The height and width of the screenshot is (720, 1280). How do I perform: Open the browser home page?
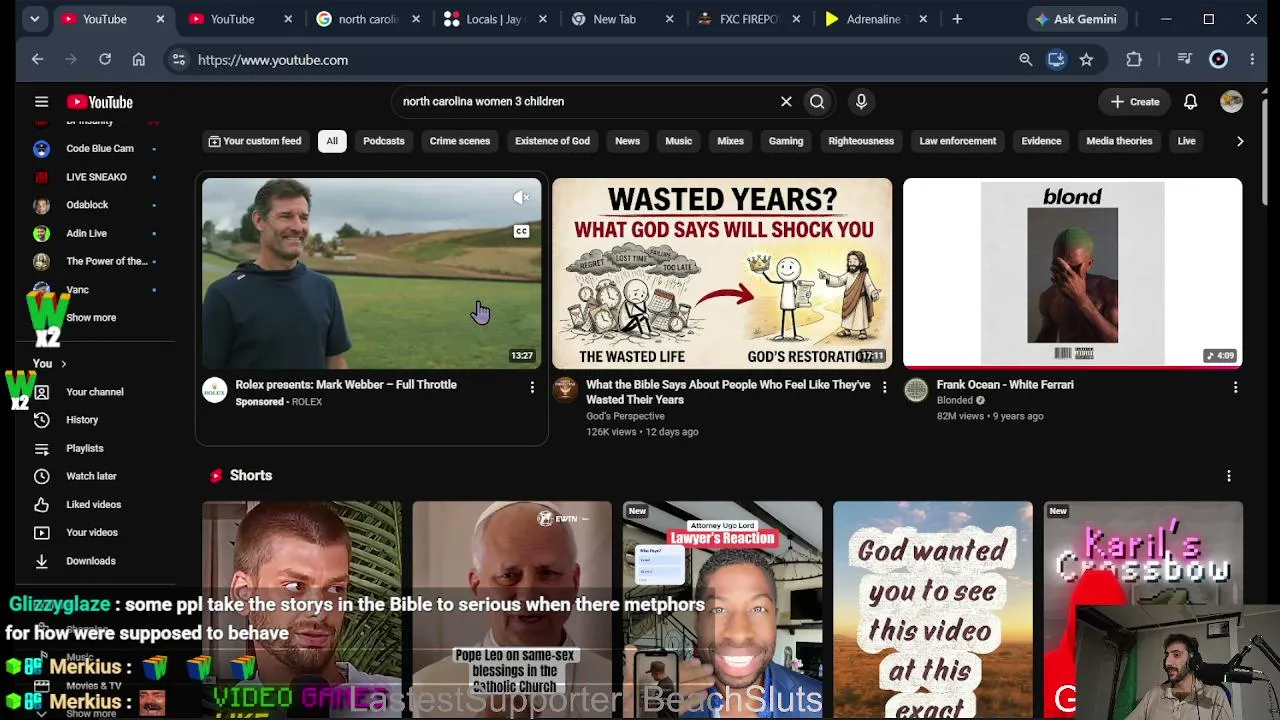click(x=139, y=60)
